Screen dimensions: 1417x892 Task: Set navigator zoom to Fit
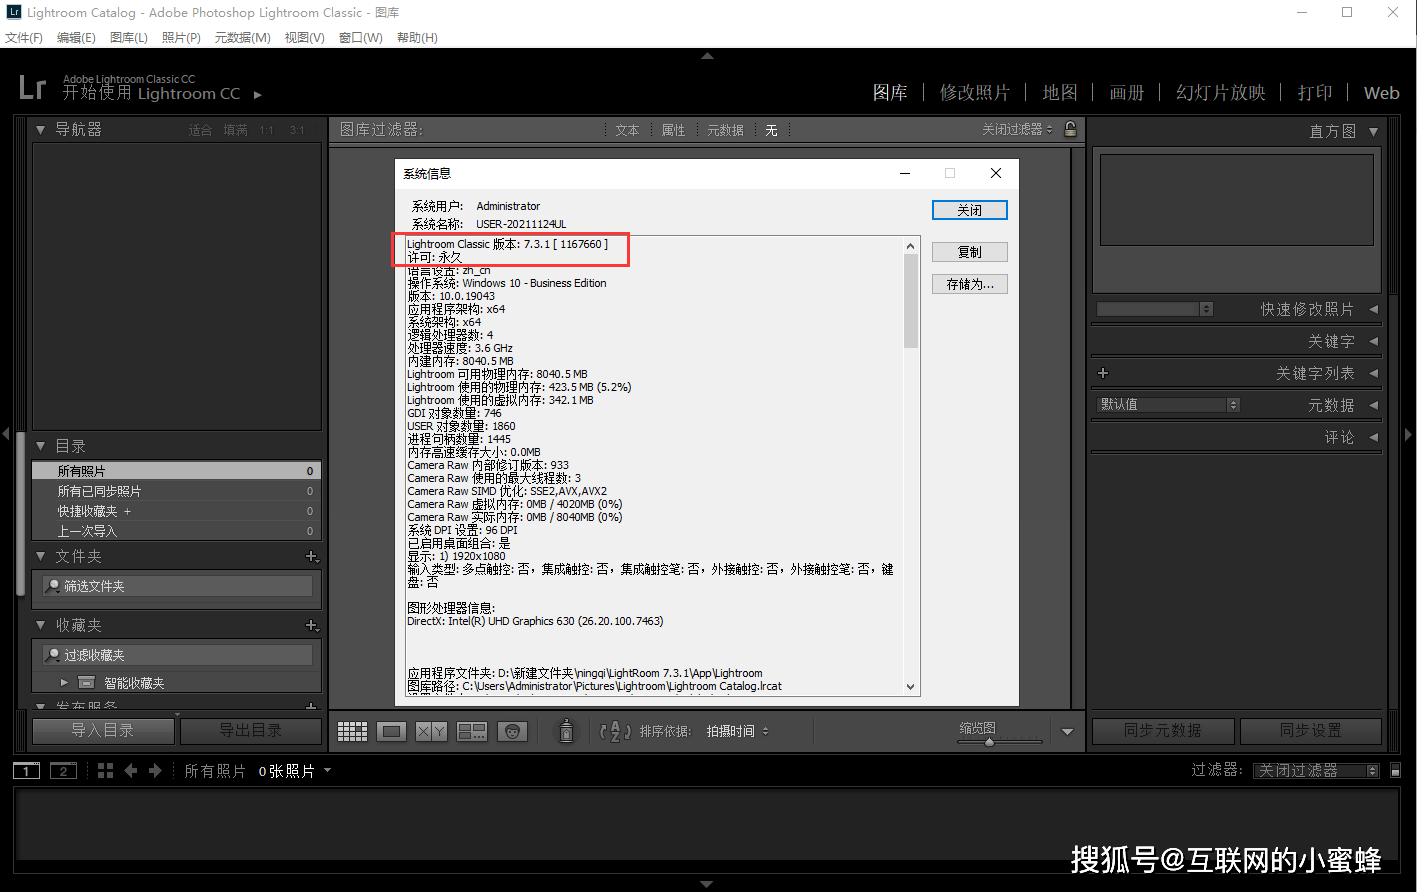point(200,130)
